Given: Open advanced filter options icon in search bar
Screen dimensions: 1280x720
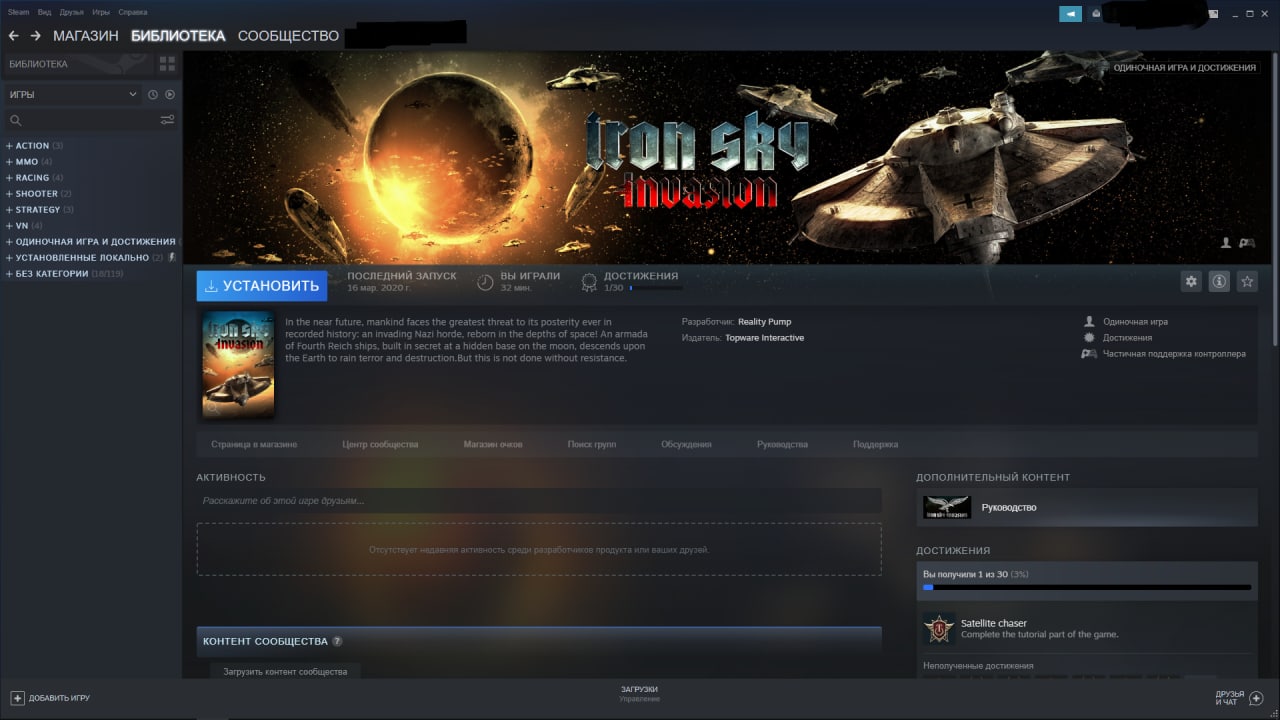Looking at the screenshot, I should point(167,120).
